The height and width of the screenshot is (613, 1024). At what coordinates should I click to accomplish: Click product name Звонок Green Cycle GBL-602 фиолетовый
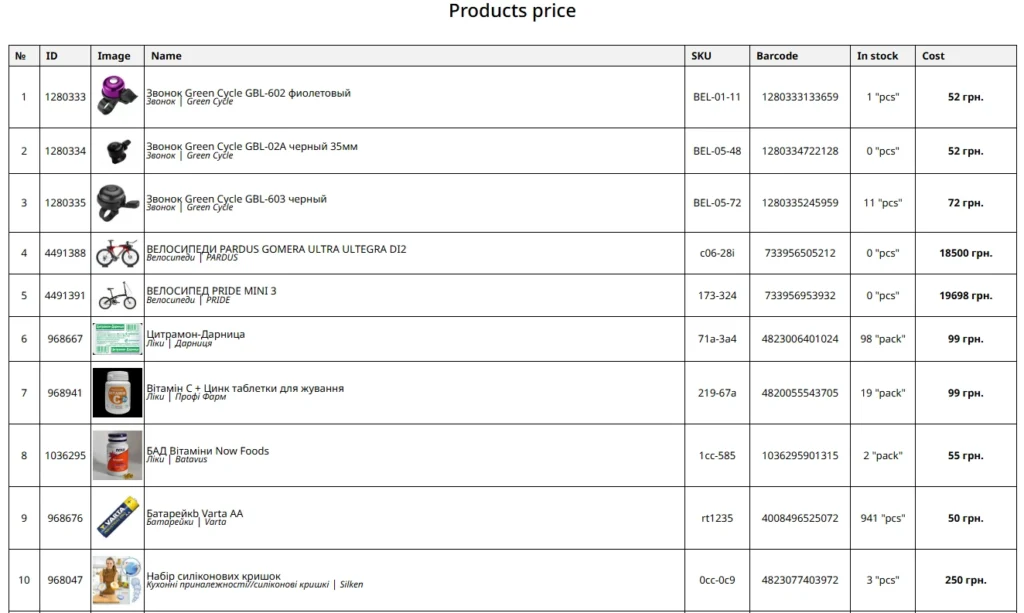[248, 93]
